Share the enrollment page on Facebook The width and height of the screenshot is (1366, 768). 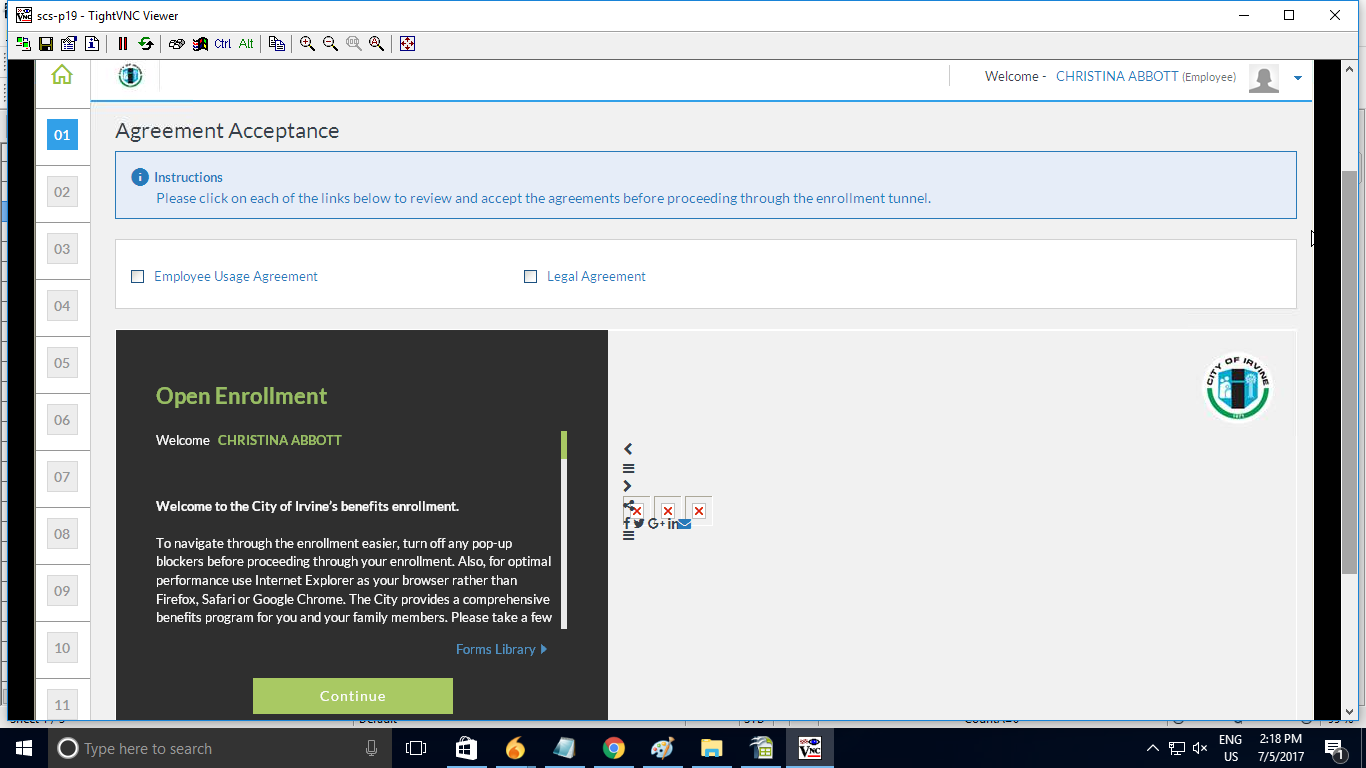pyautogui.click(x=627, y=522)
